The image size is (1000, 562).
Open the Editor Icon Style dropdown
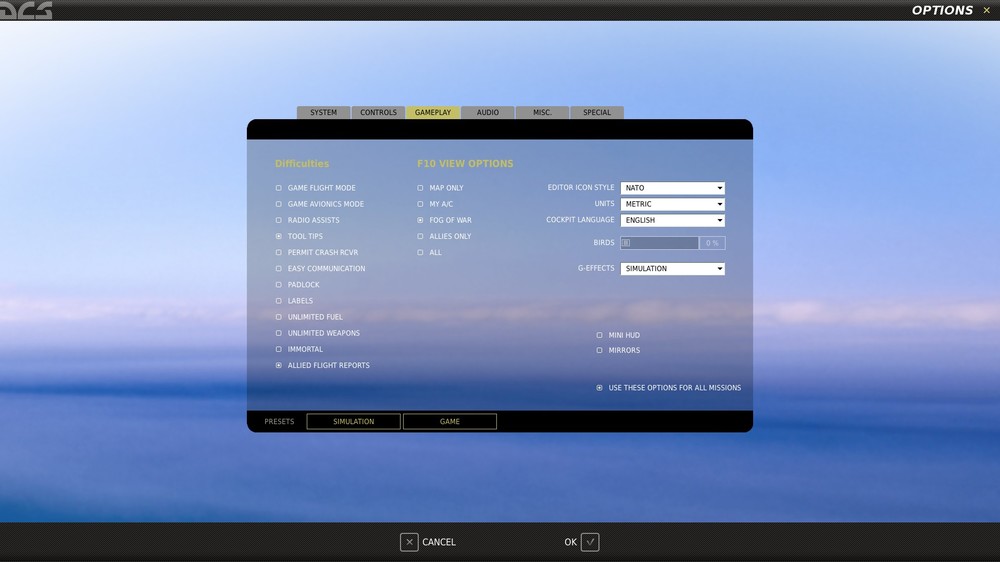pyautogui.click(x=673, y=188)
